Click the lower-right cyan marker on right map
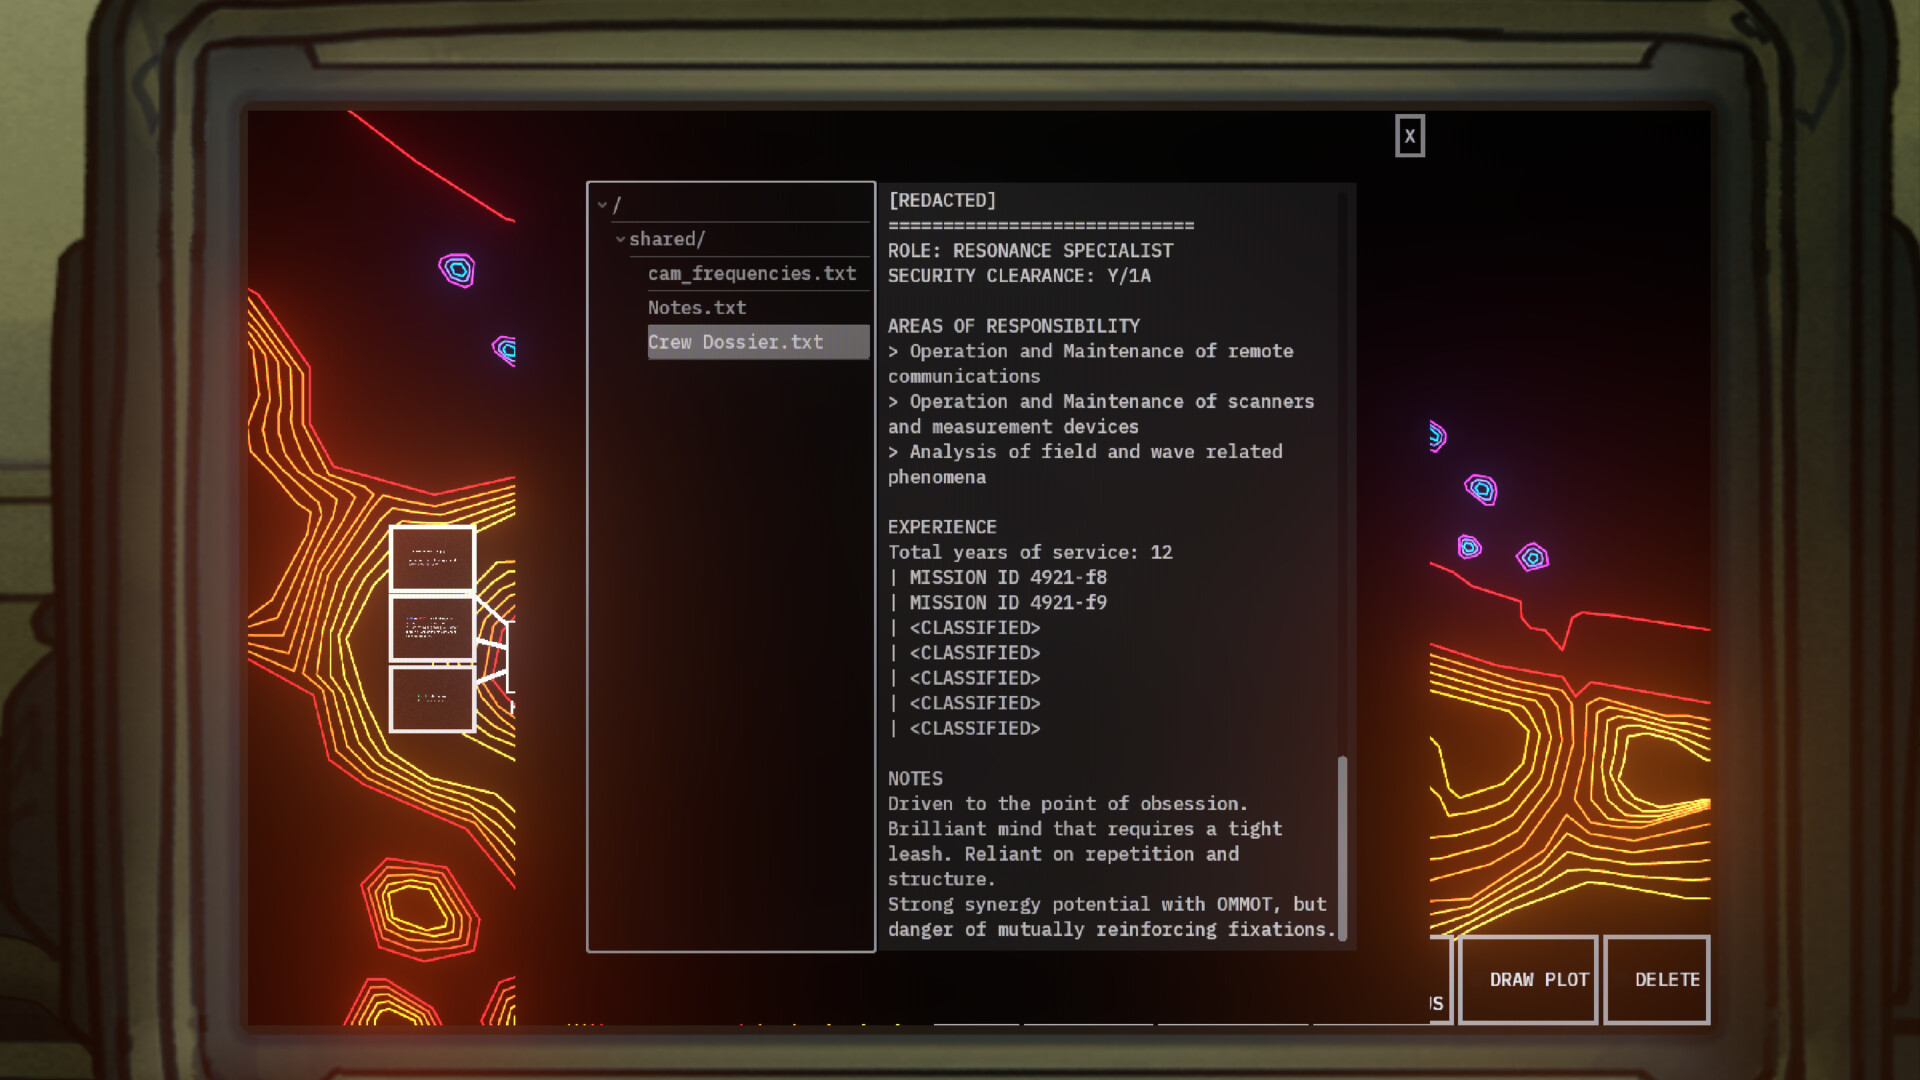 1532,557
